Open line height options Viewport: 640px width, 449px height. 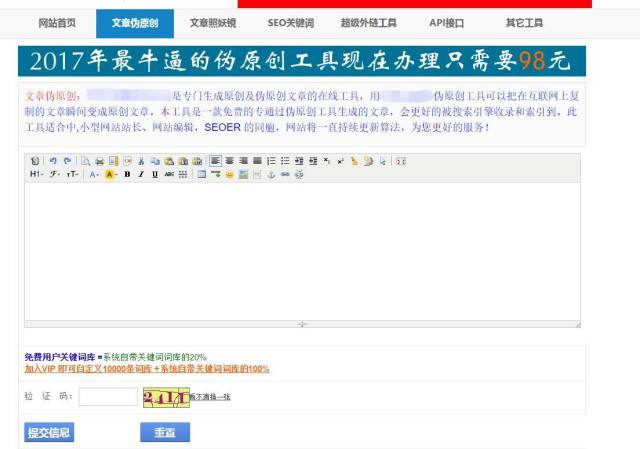pyautogui.click(x=183, y=174)
